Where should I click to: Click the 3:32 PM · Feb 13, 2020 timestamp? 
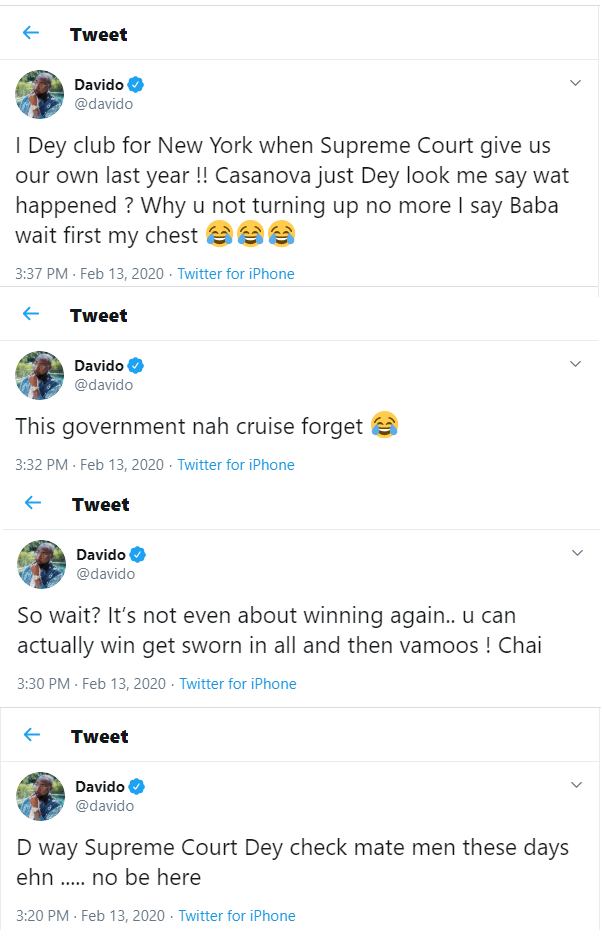tap(90, 465)
